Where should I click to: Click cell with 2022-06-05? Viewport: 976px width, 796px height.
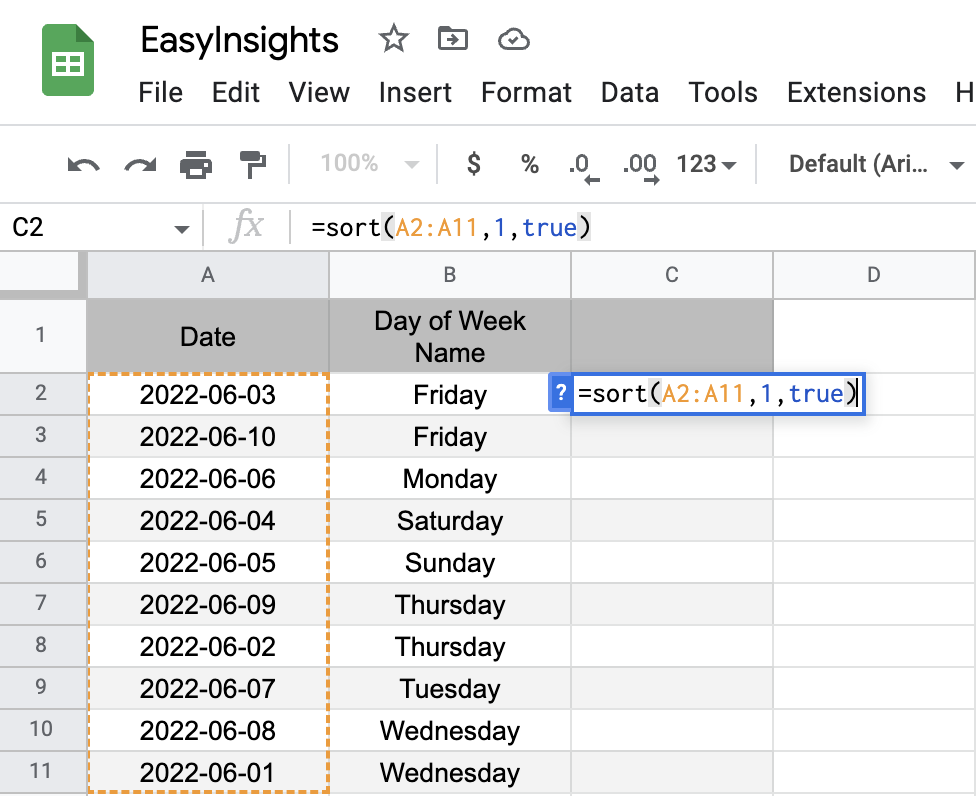click(208, 562)
